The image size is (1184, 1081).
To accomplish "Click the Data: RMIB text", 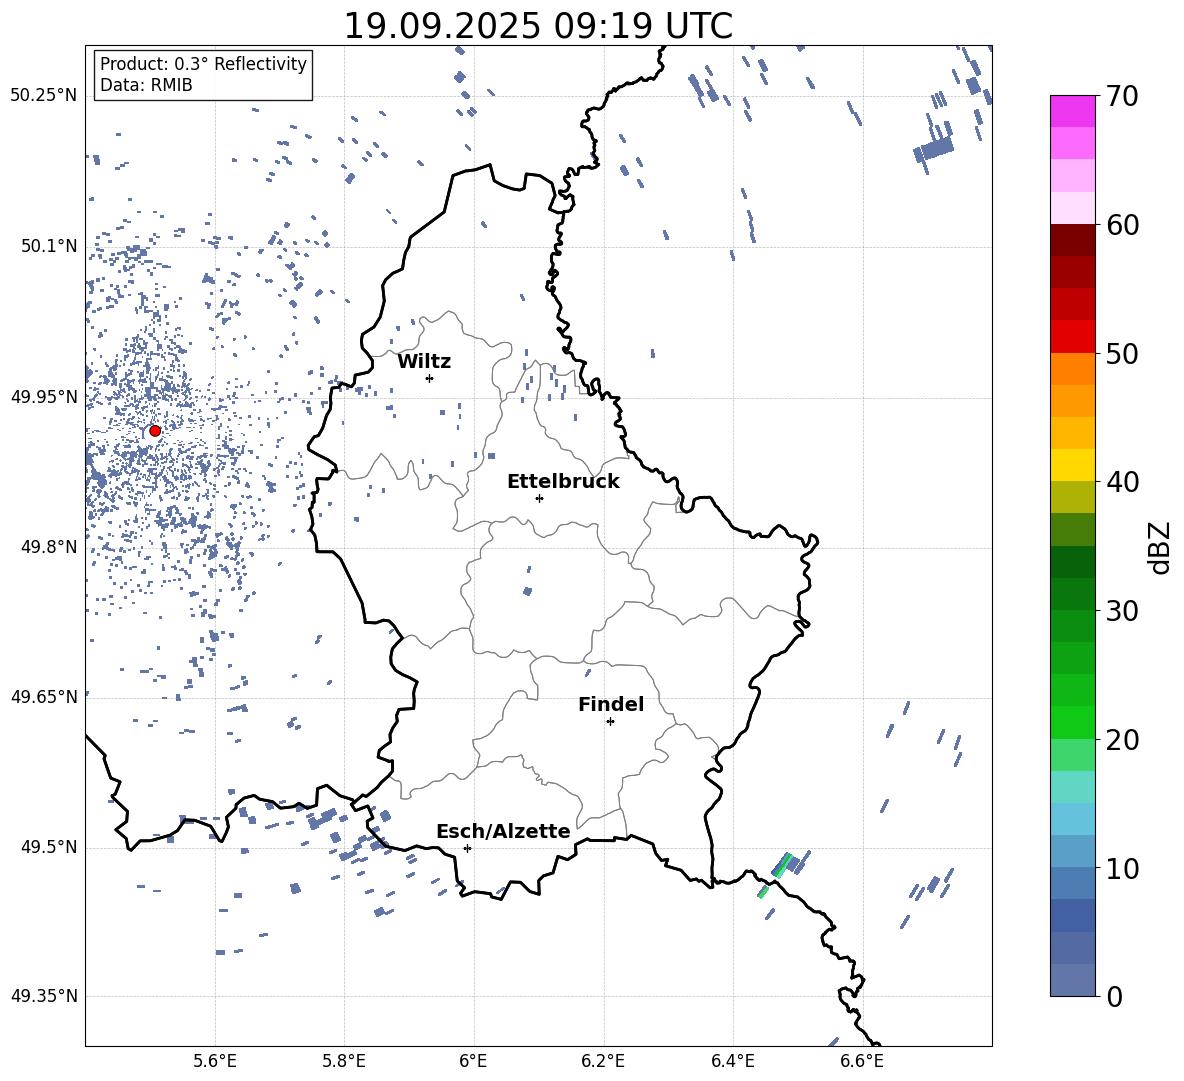I will tap(146, 85).
